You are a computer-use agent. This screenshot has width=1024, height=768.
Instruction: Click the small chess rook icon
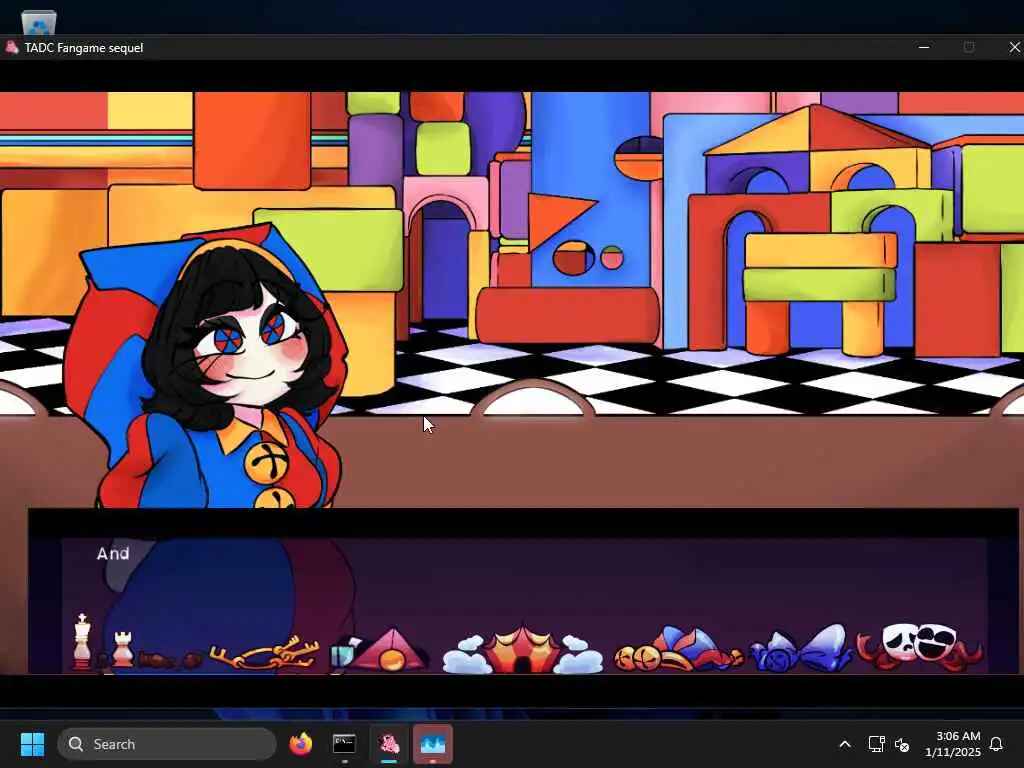tap(123, 648)
